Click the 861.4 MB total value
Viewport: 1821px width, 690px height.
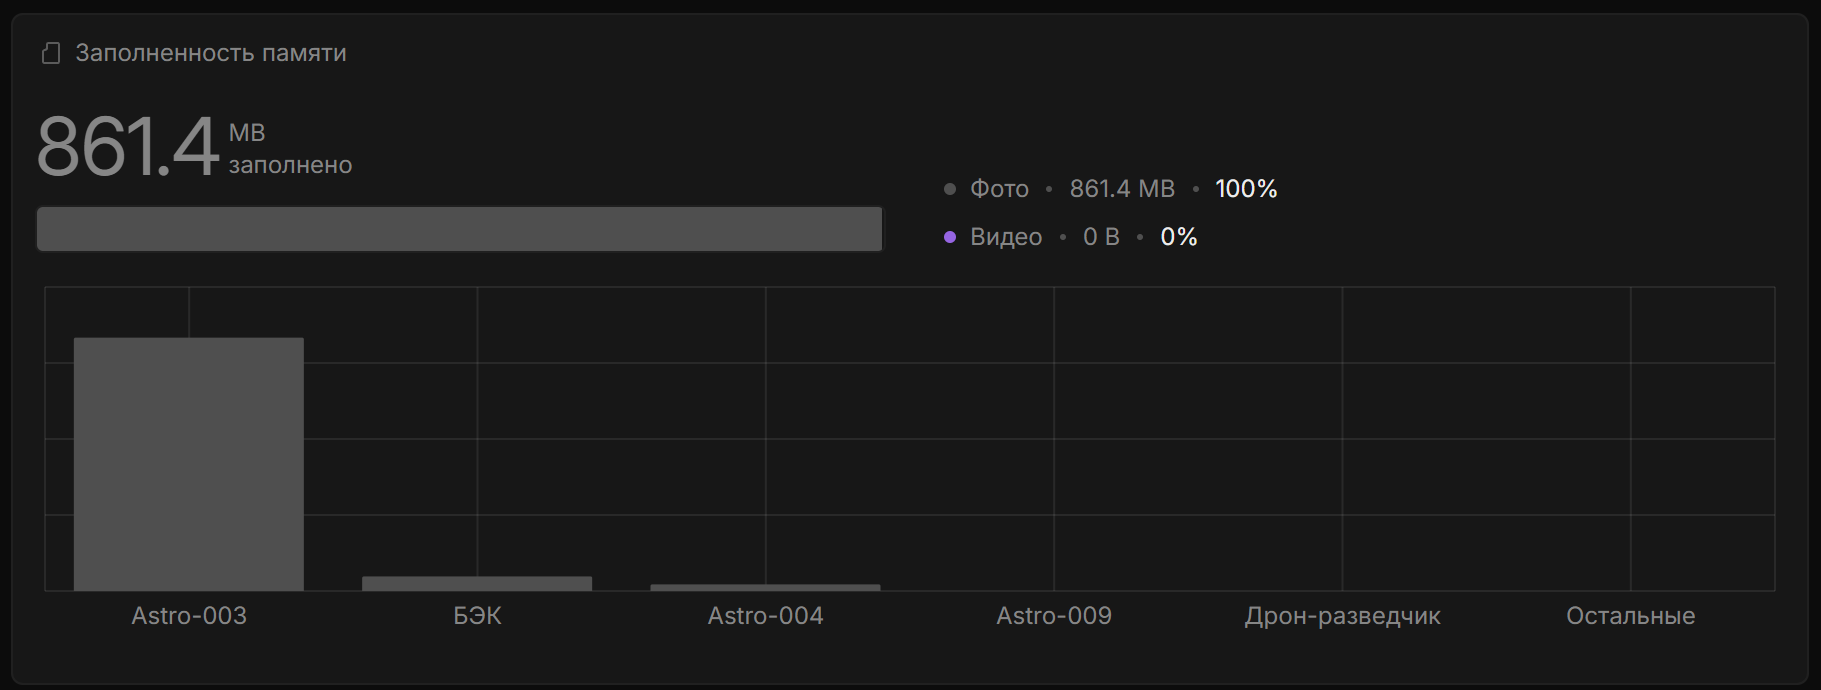128,147
